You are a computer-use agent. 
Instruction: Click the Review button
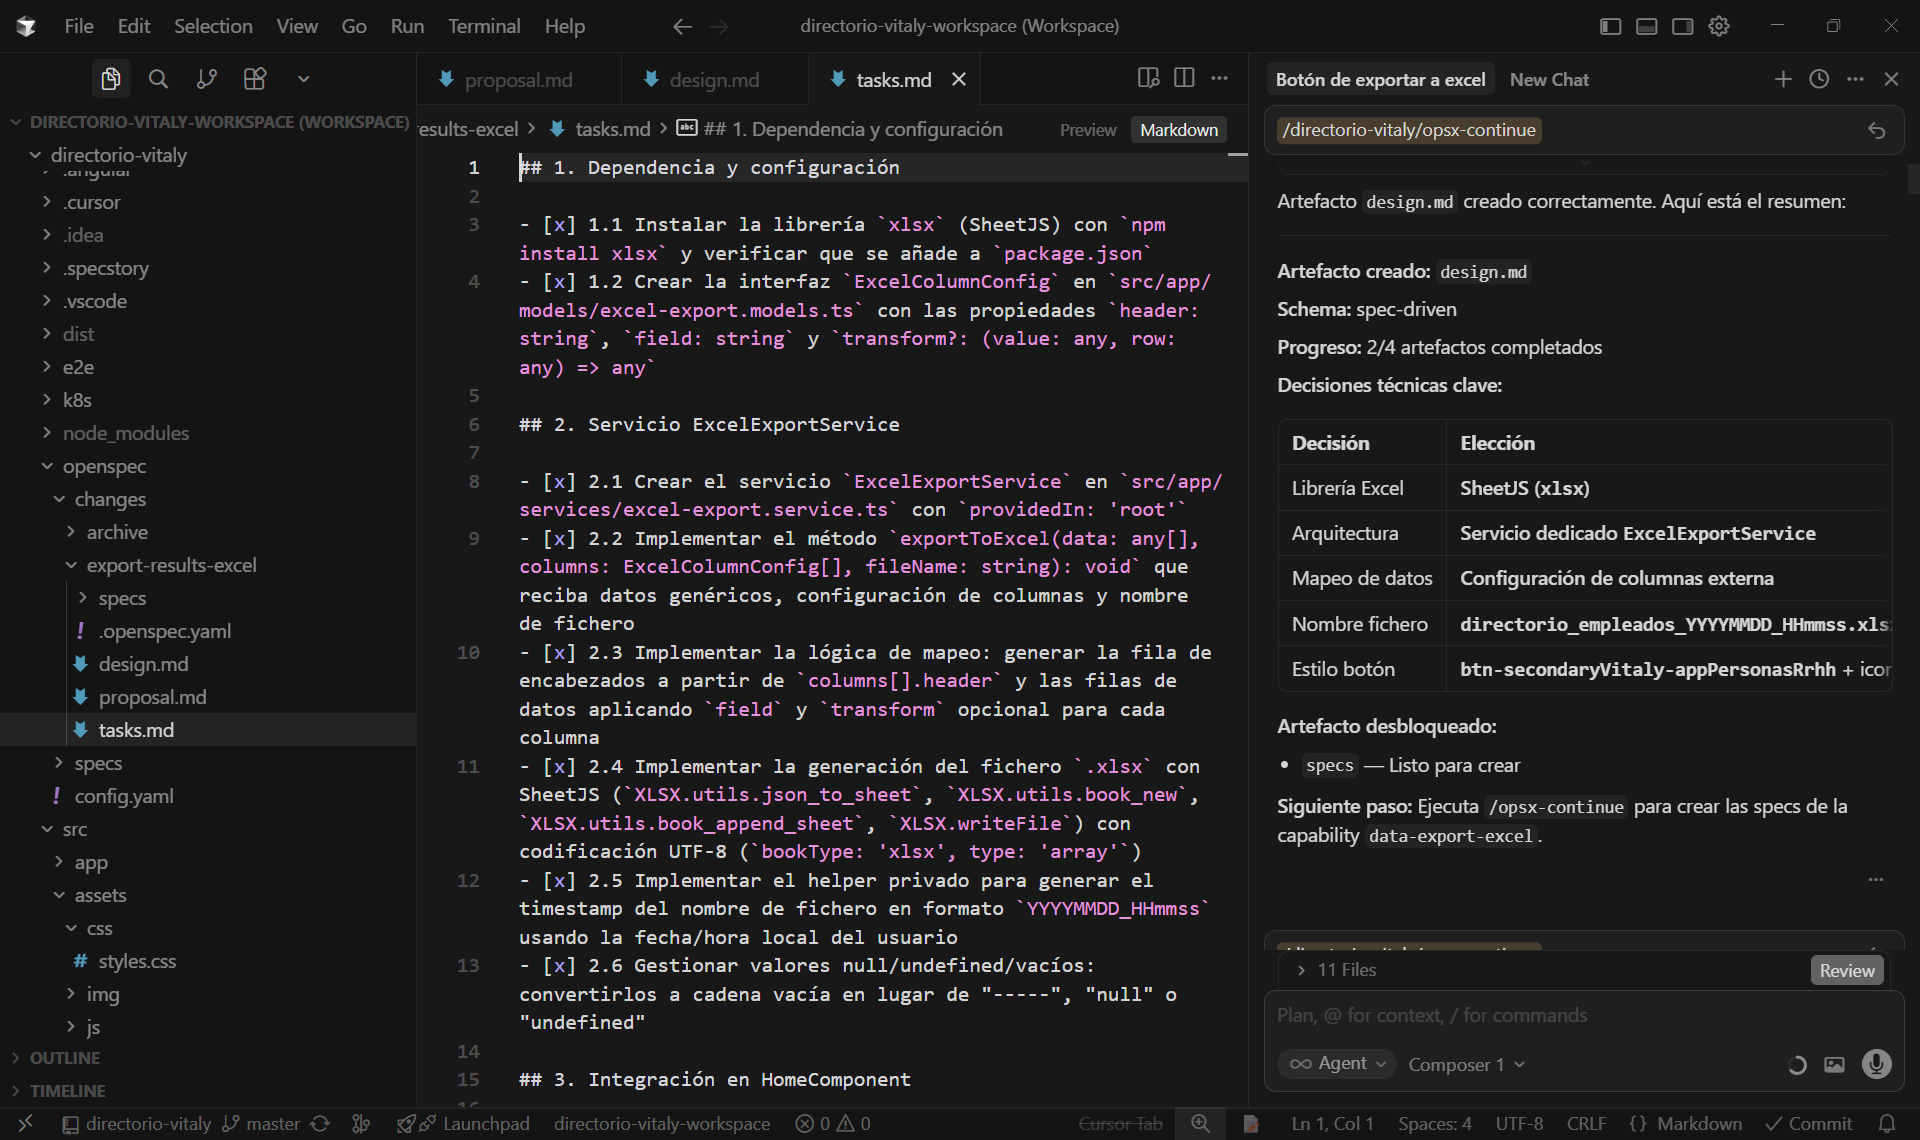pyautogui.click(x=1846, y=970)
